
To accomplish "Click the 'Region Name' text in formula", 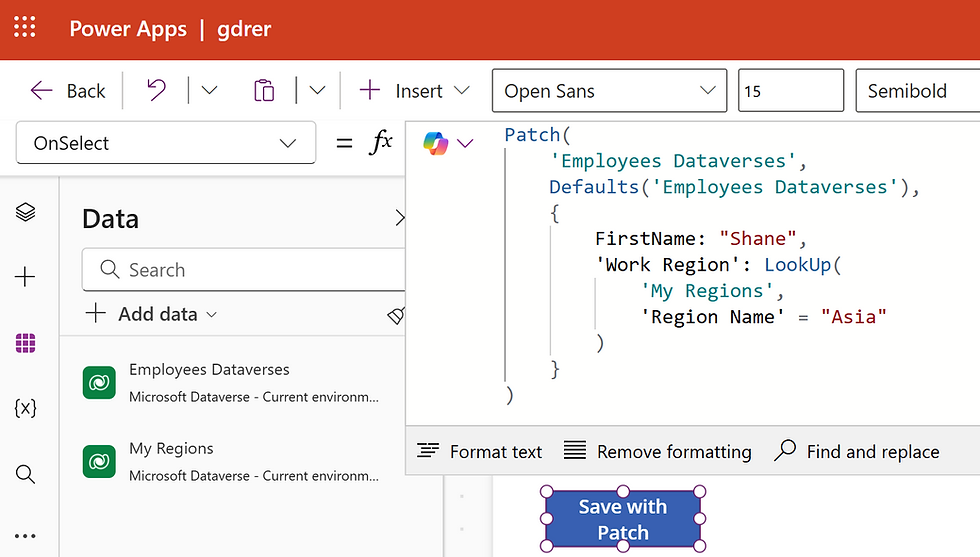I will (712, 317).
